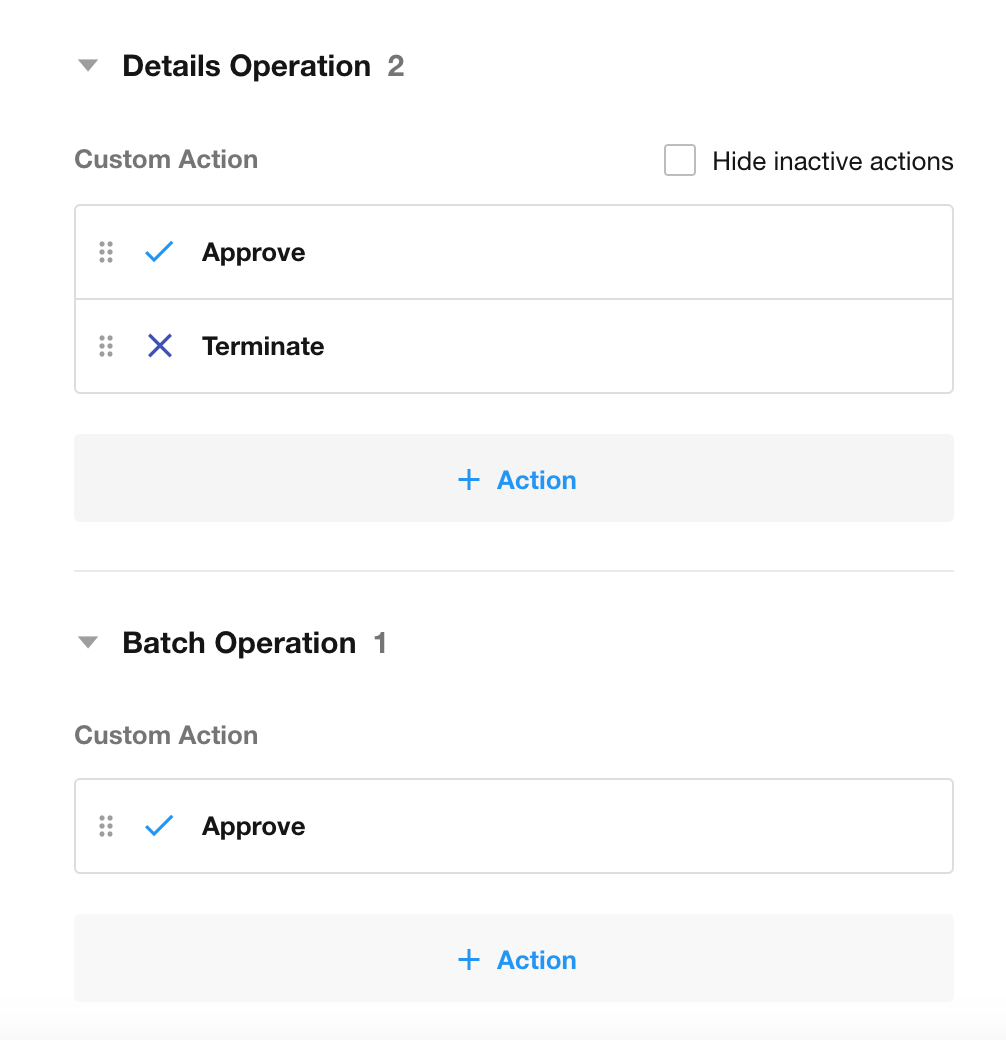Click the plus icon under Details Operation actions

point(468,480)
